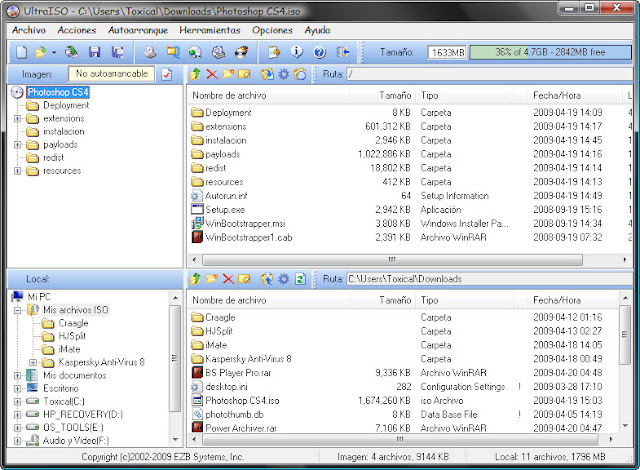640x470 pixels.
Task: Select Photoshop CS4.iso in the local list
Action: click(242, 401)
